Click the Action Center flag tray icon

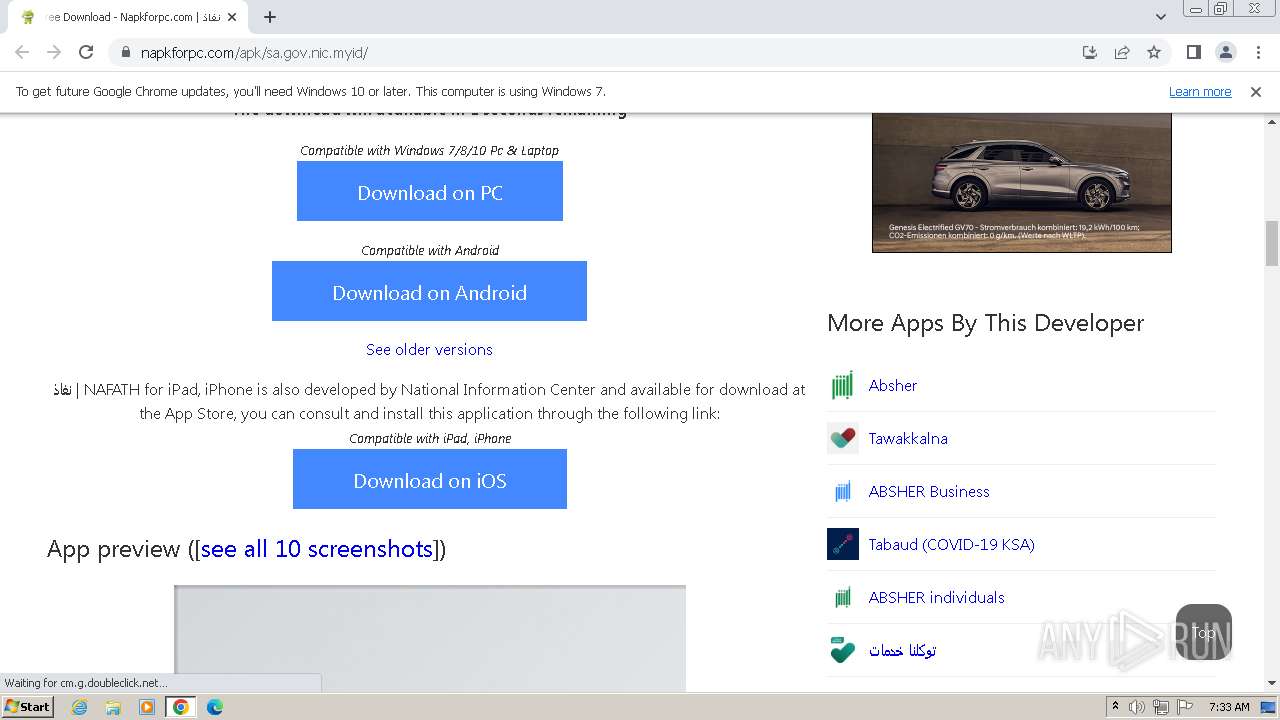pos(1185,707)
